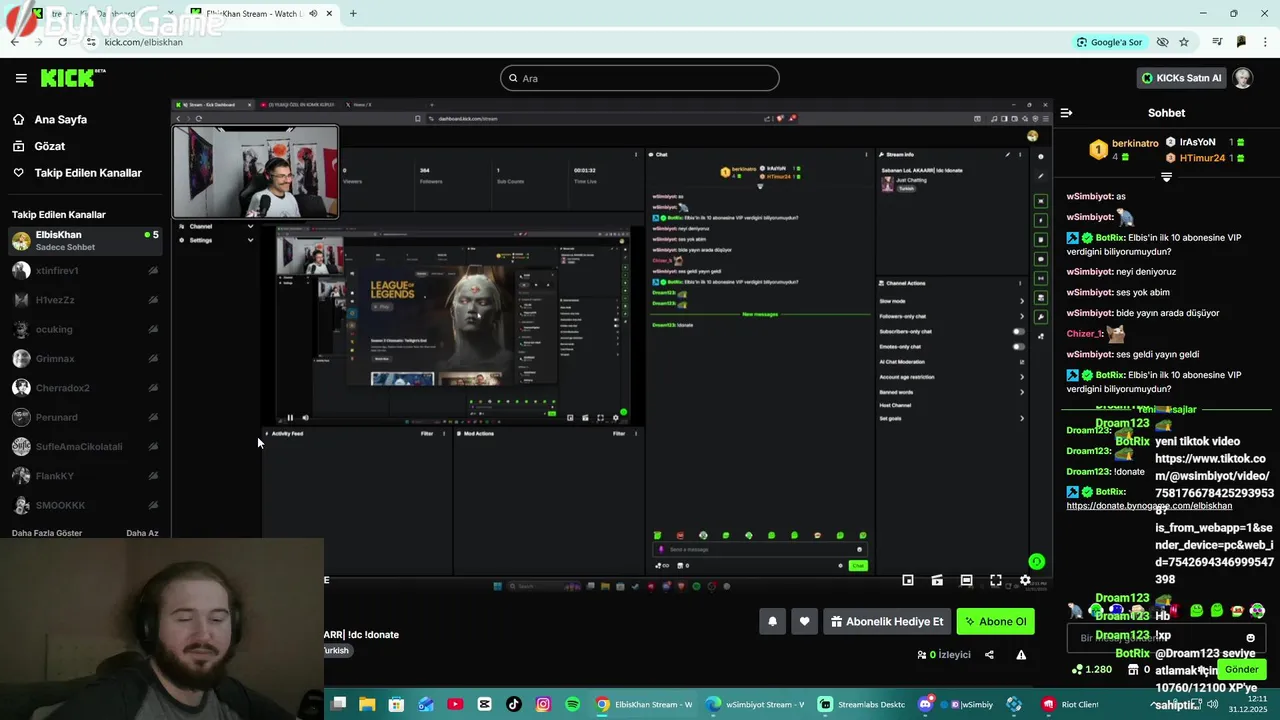Image resolution: width=1280 pixels, height=720 pixels.
Task: Collapse the Sohbet chat panel
Action: click(1066, 113)
